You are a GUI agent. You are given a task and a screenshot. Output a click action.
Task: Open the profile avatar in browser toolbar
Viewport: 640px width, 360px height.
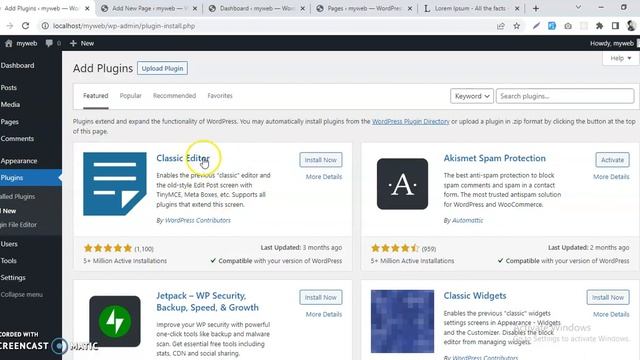631,26
